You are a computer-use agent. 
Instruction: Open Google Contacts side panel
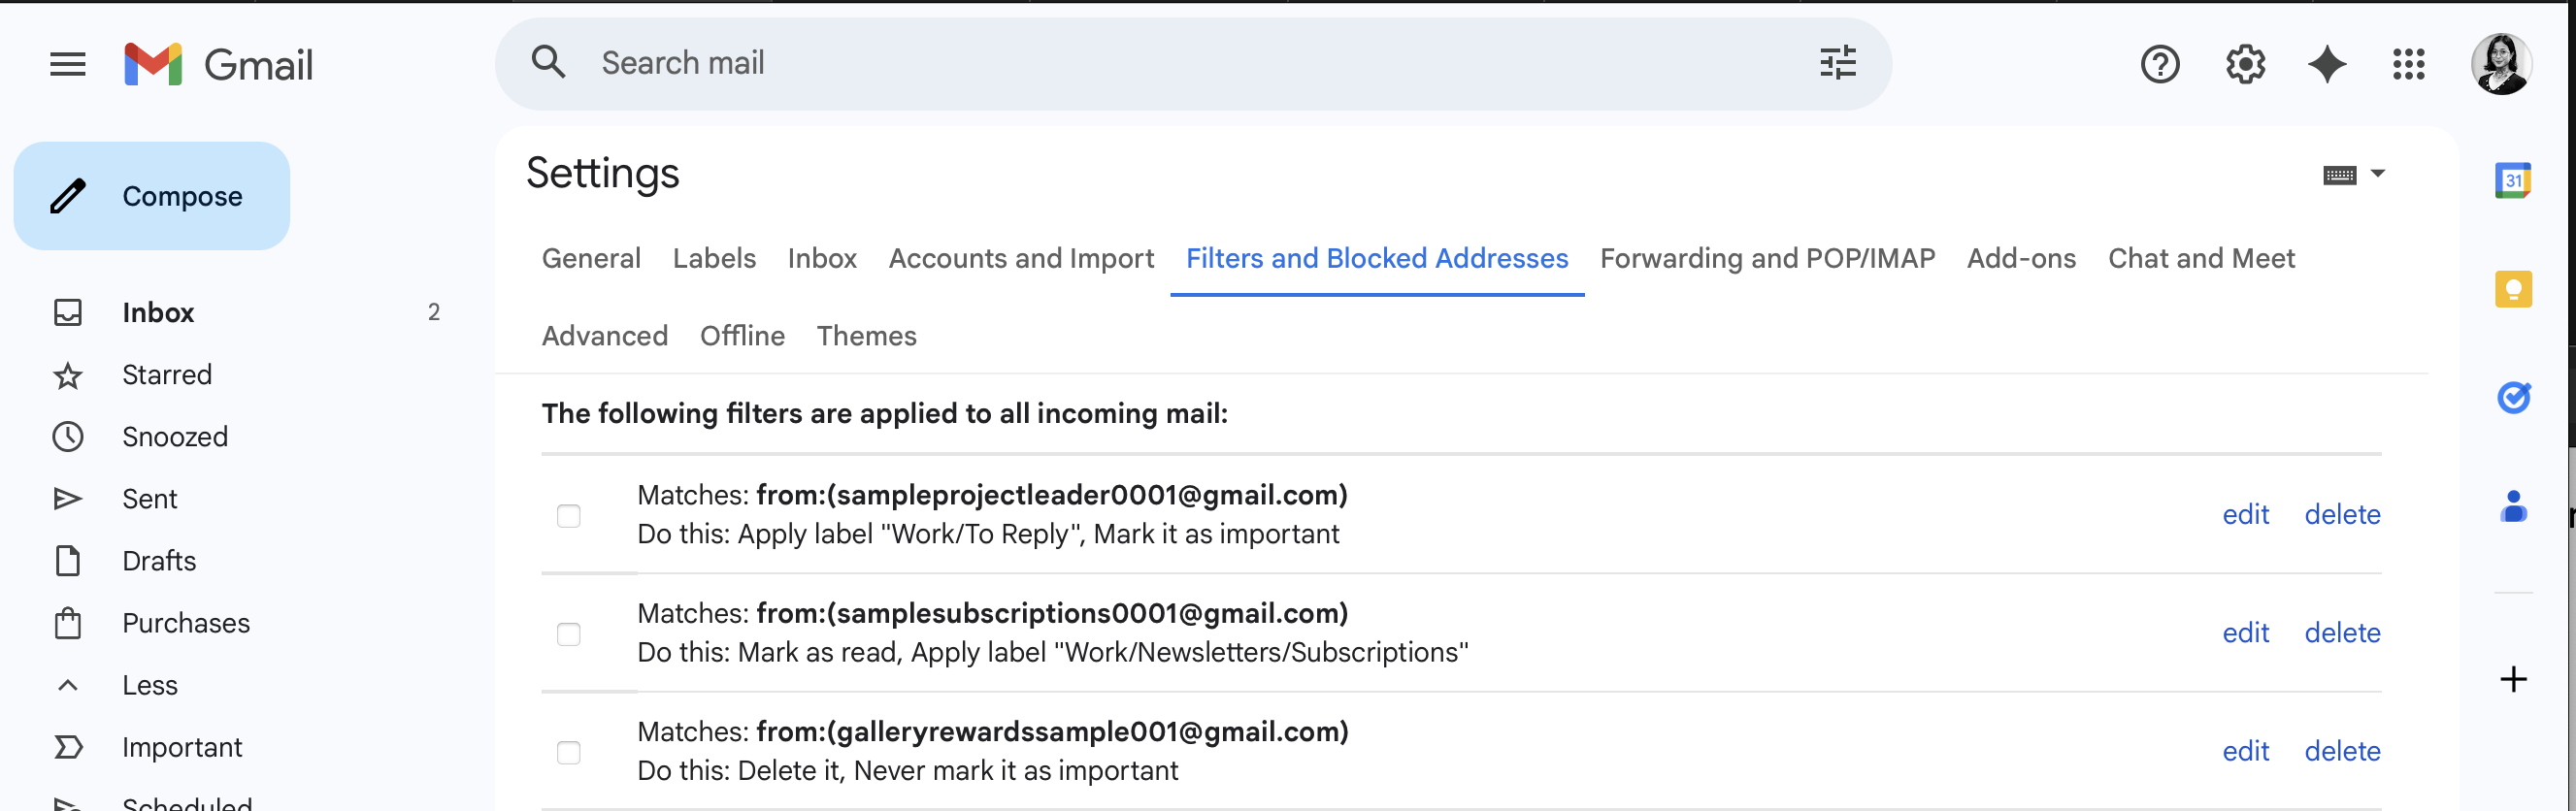point(2512,507)
